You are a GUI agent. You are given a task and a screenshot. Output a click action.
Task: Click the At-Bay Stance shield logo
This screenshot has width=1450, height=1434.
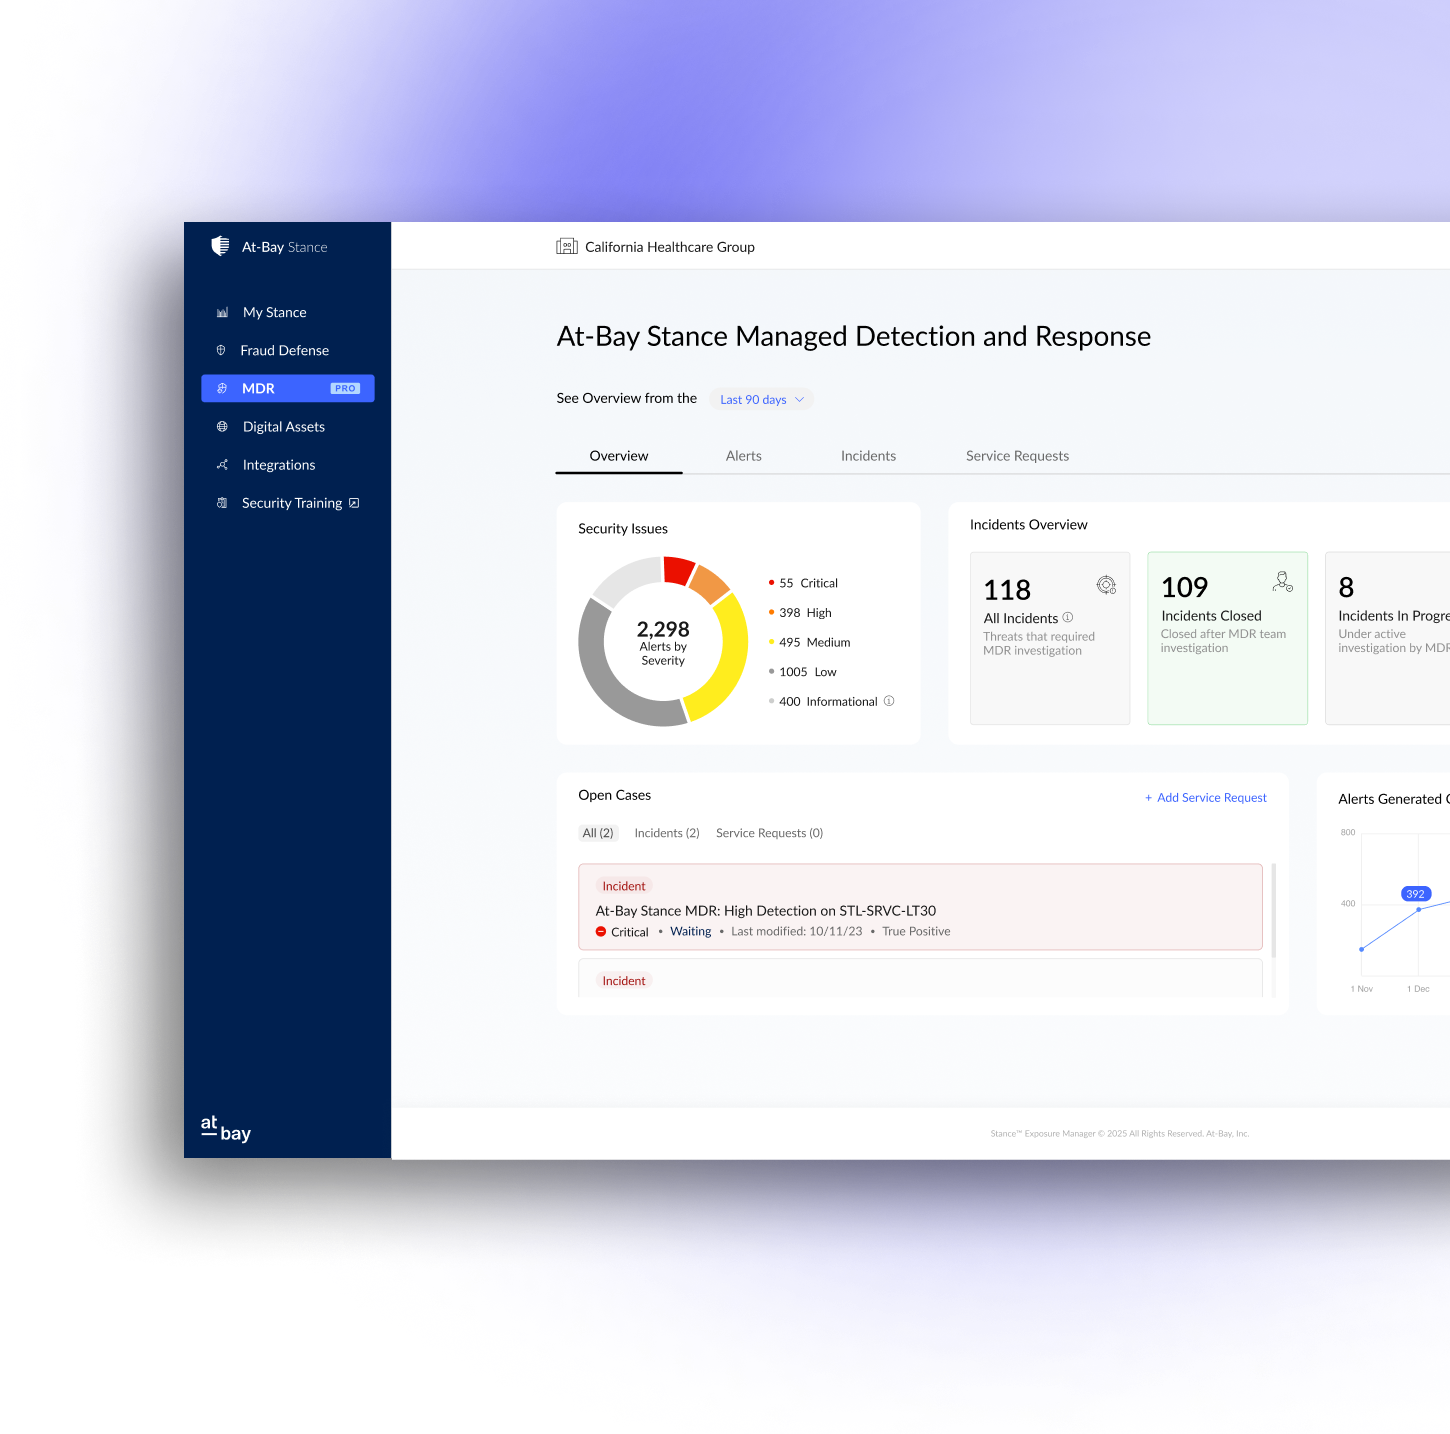click(x=219, y=245)
